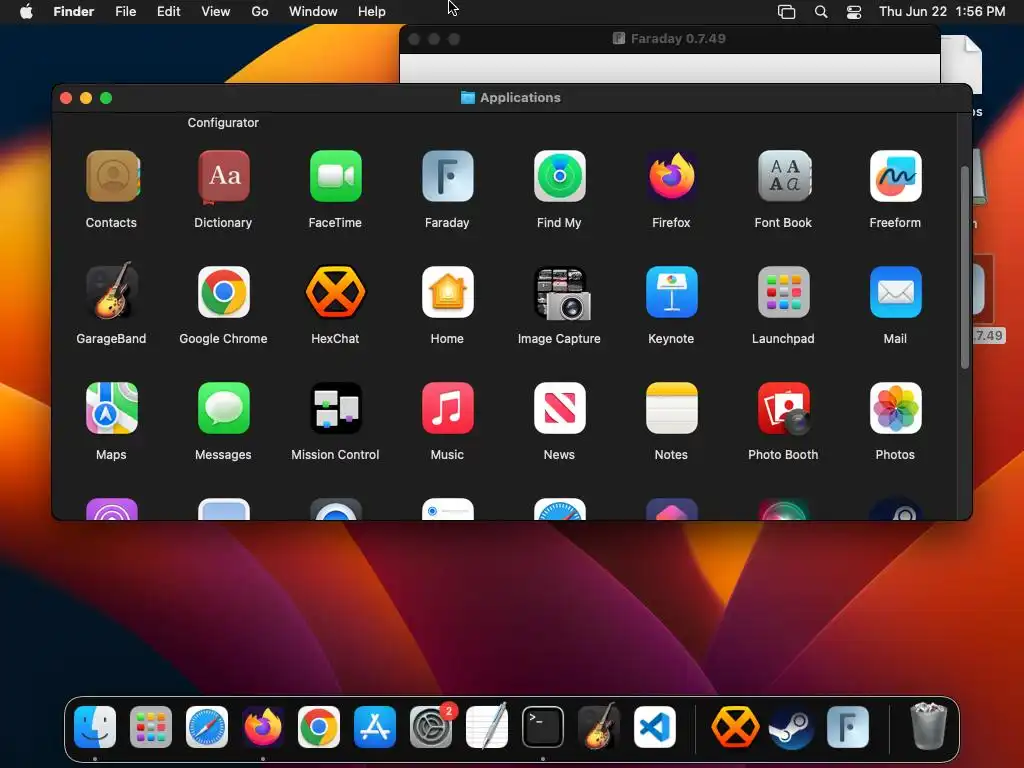Open Control Center in menu bar
The width and height of the screenshot is (1024, 768).
click(854, 12)
